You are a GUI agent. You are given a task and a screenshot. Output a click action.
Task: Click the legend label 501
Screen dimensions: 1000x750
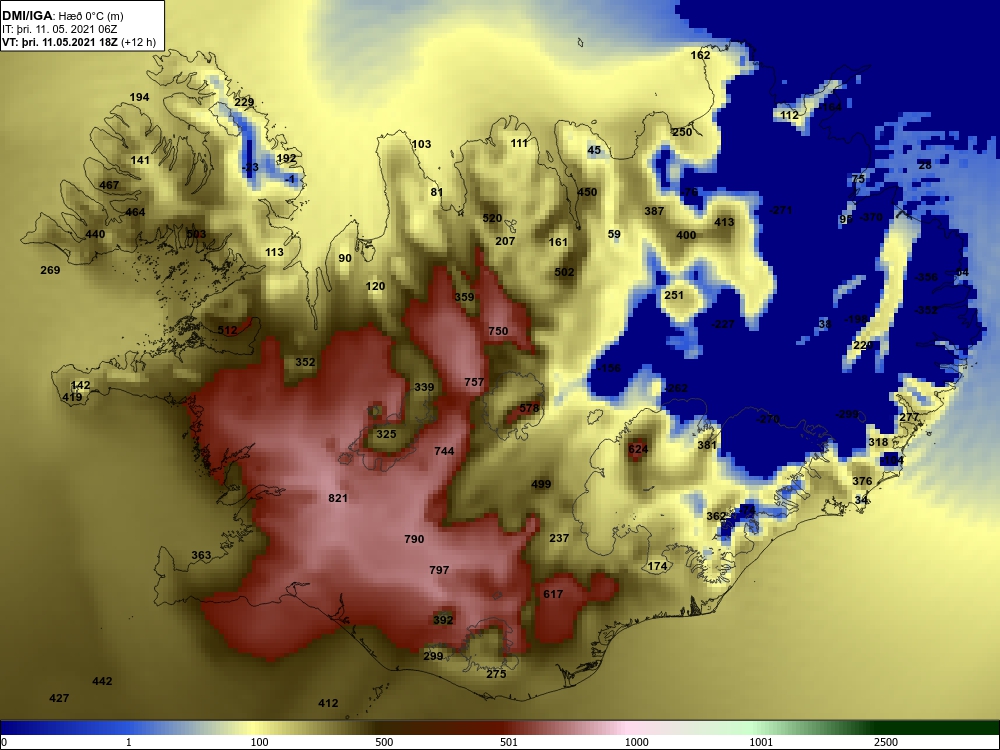(x=509, y=742)
